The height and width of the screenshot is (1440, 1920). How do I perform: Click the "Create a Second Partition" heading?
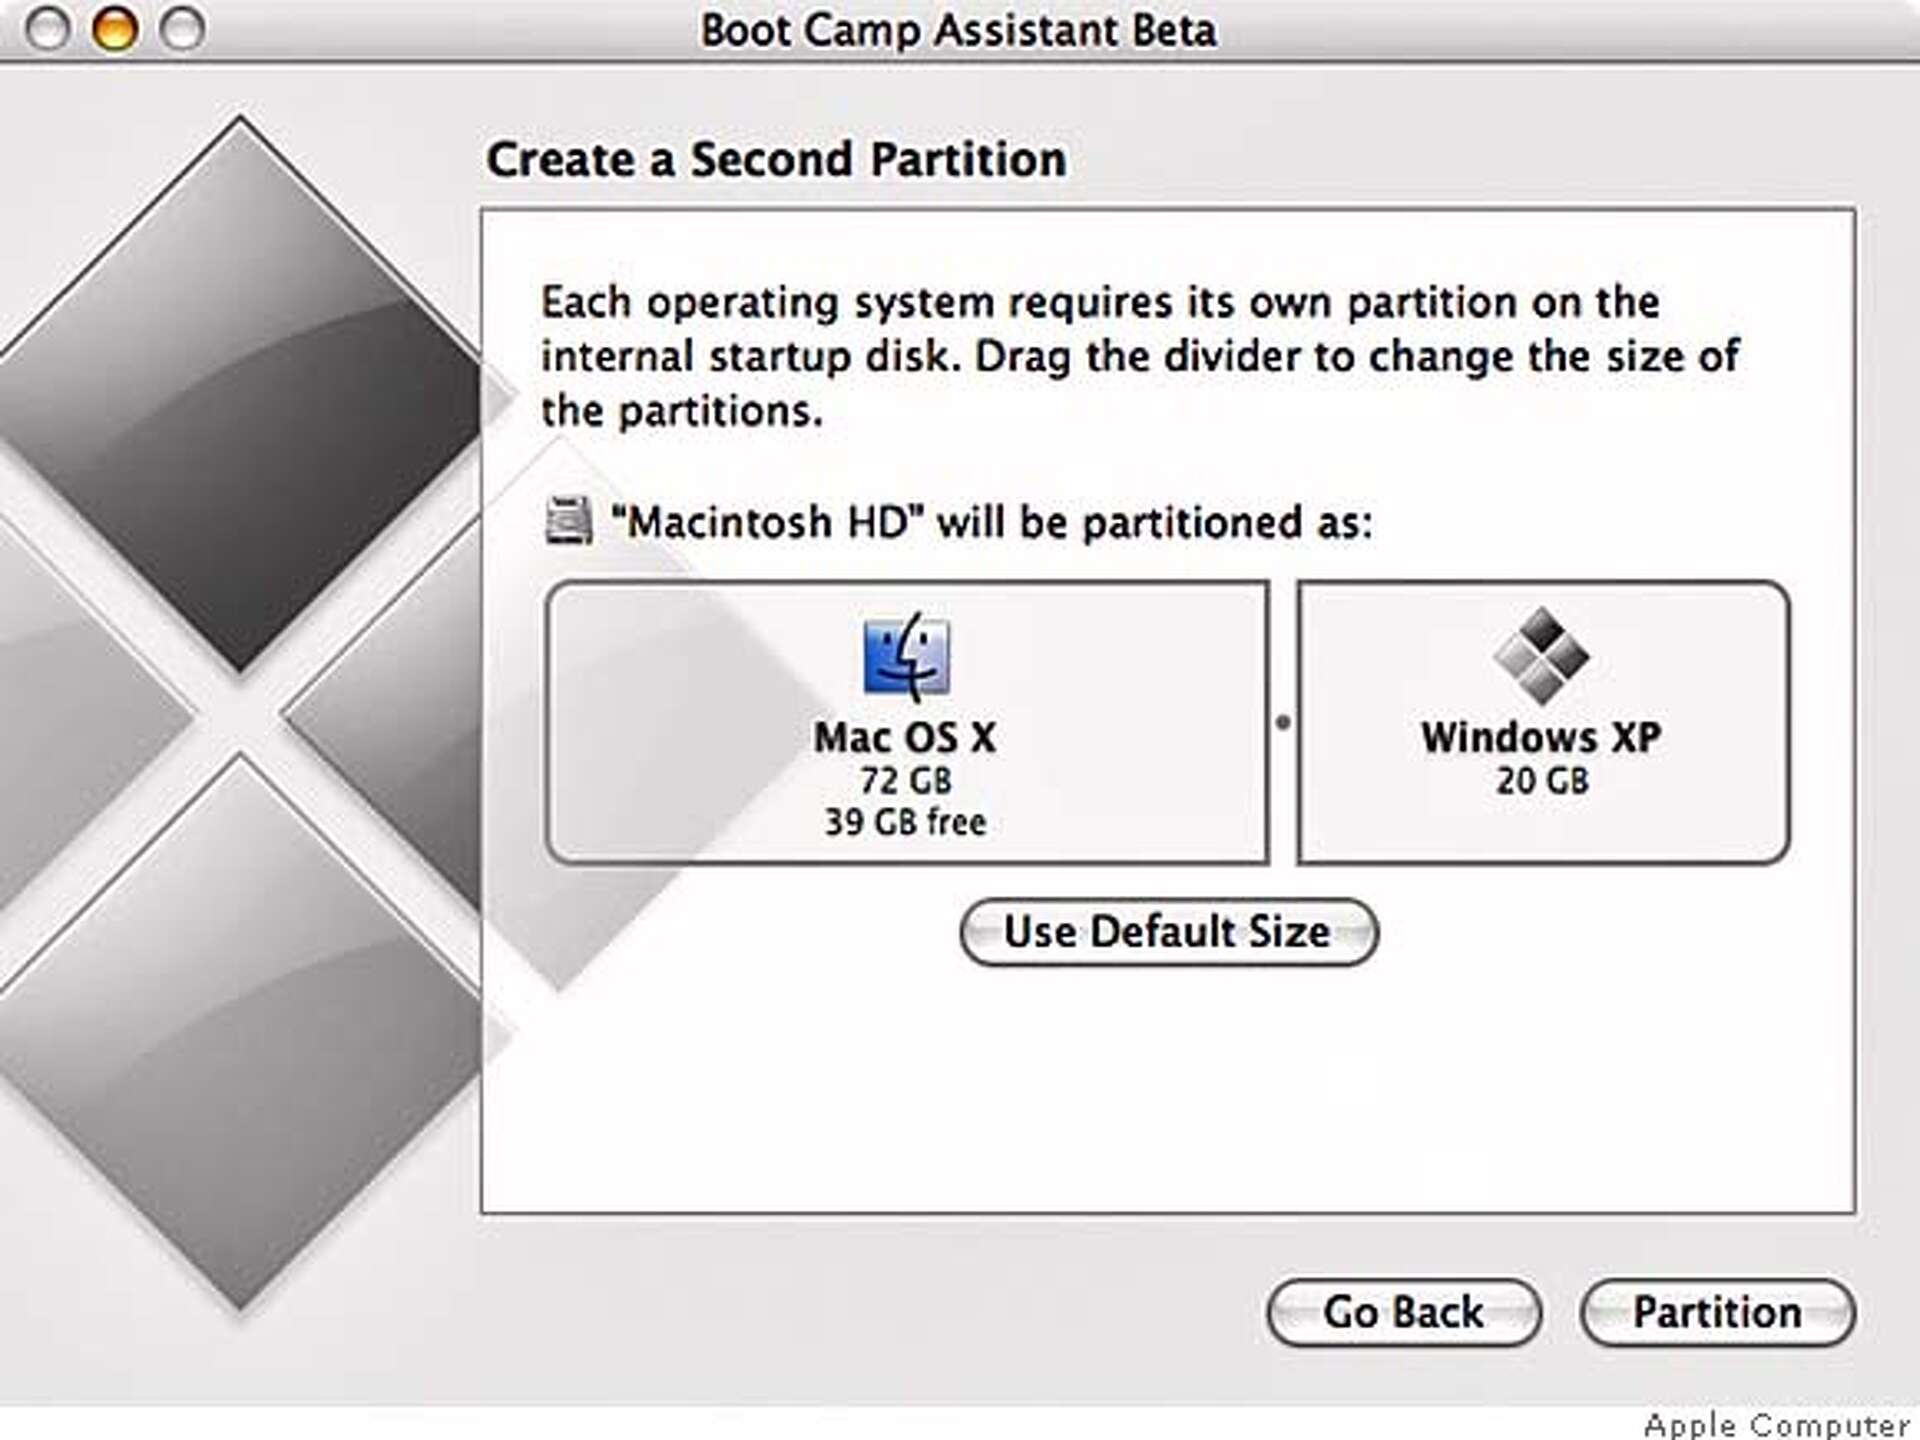pyautogui.click(x=776, y=160)
